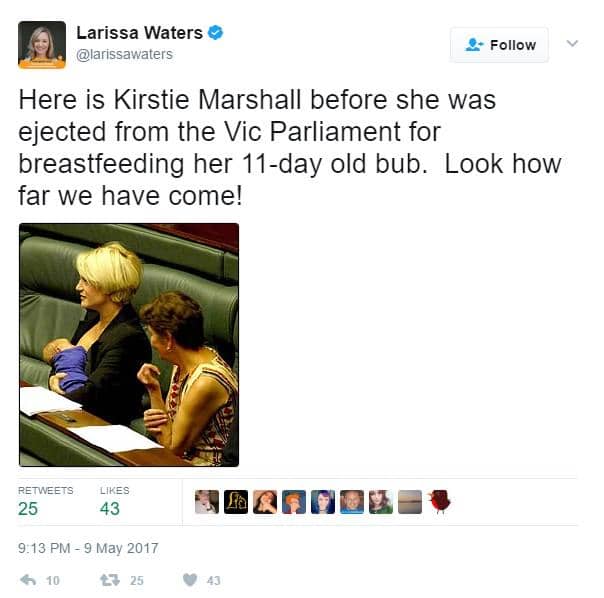Click the reply arrow icon
Viewport: 604px width, 598px height.
pos(28,580)
